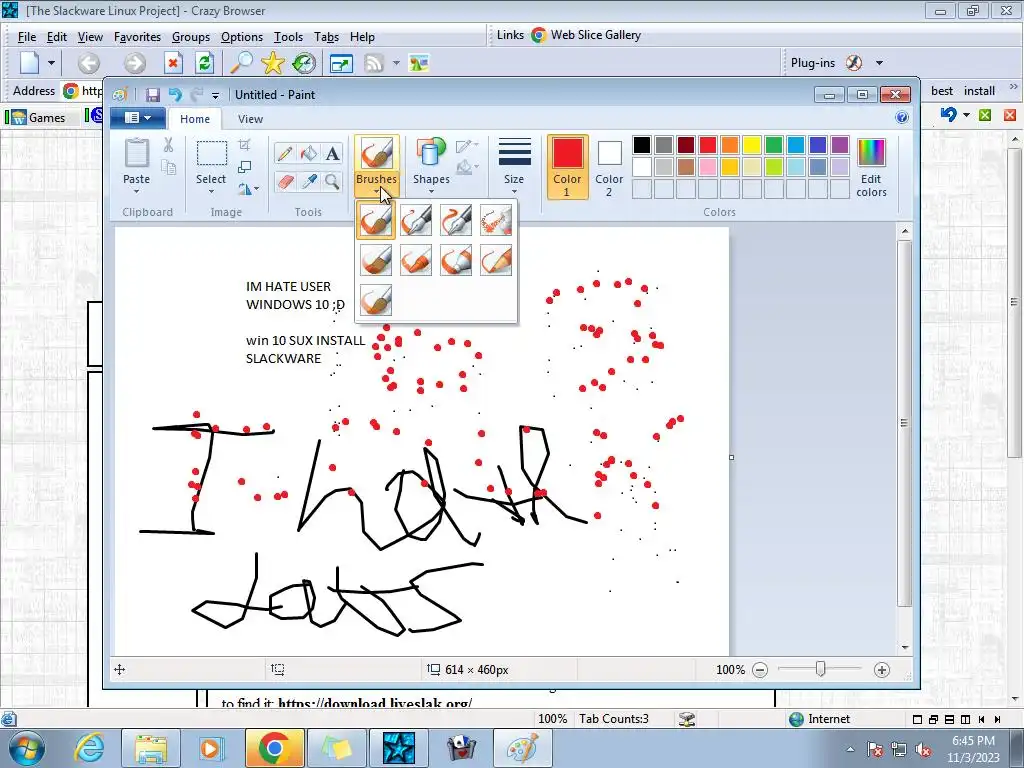Image resolution: width=1024 pixels, height=768 pixels.
Task: Click the Edit colors button
Action: [871, 167]
